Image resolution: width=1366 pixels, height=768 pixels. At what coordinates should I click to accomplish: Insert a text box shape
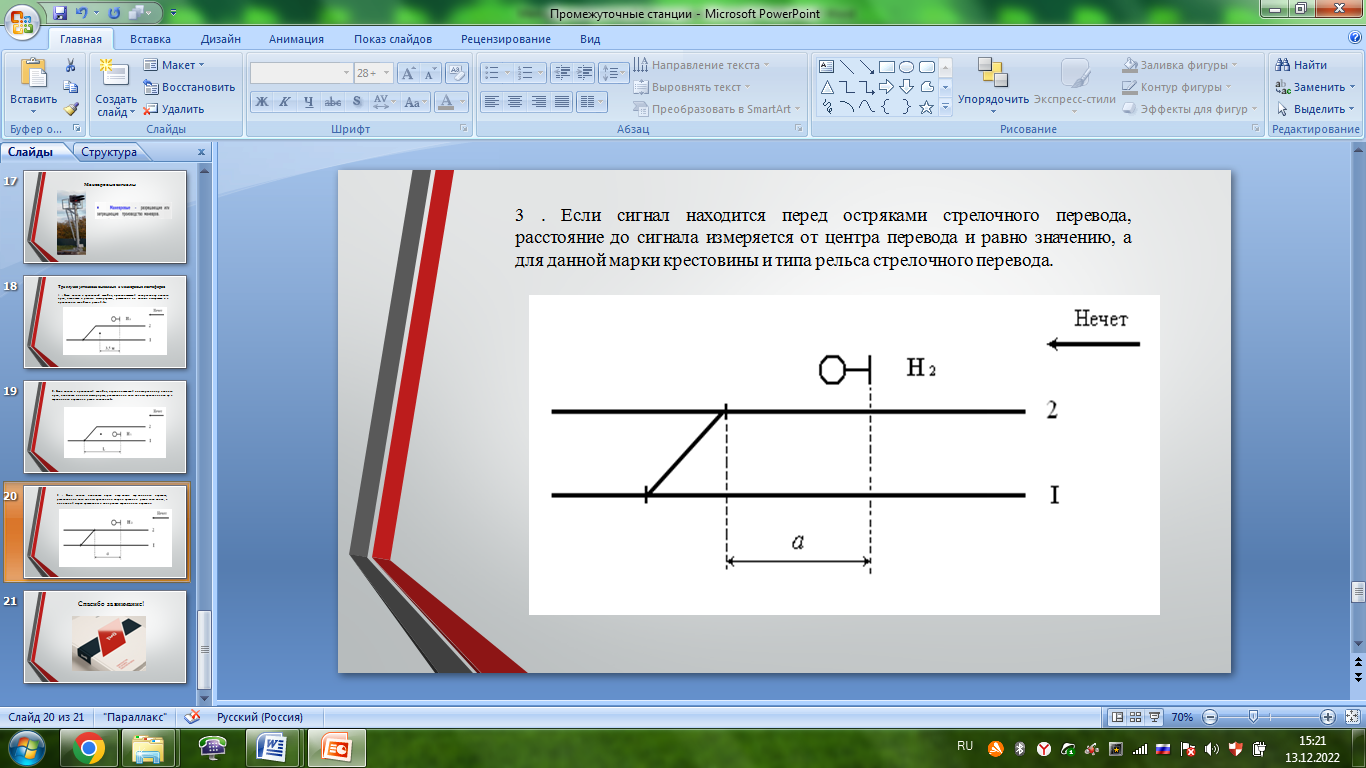pyautogui.click(x=827, y=67)
